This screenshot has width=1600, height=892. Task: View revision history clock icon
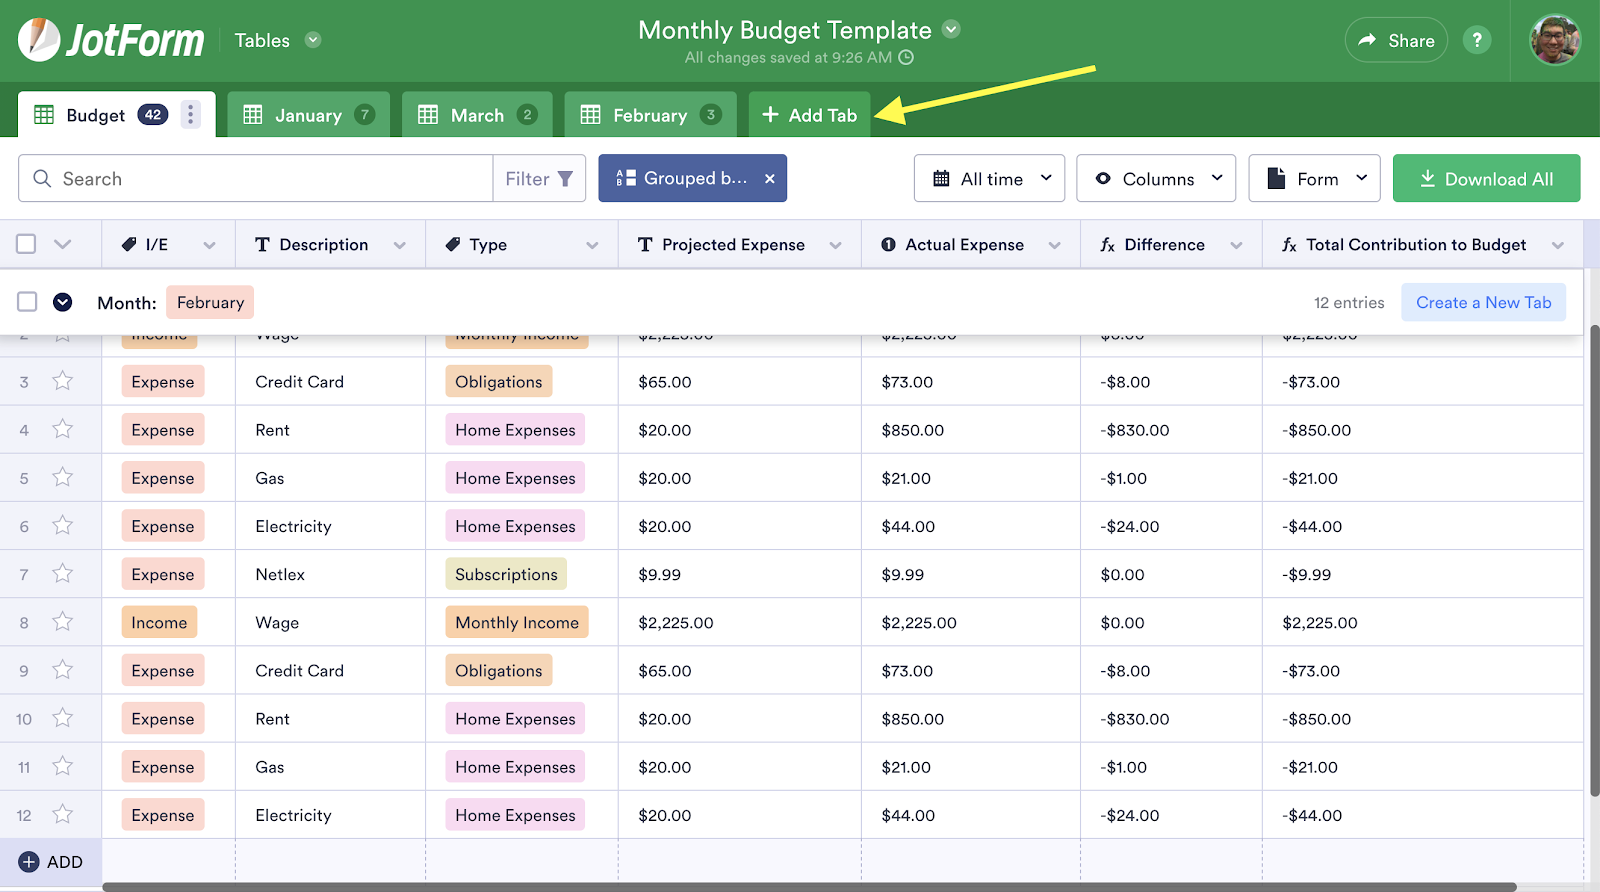pyautogui.click(x=906, y=57)
